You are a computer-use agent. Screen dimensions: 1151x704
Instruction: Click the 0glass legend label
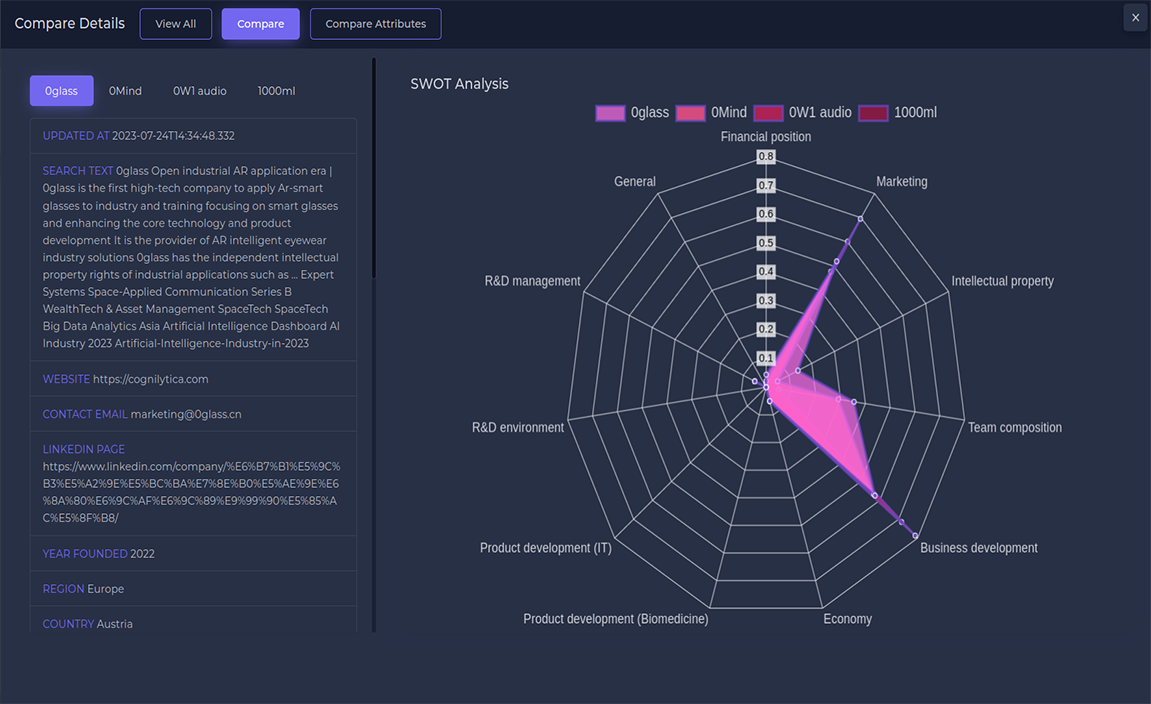(650, 113)
